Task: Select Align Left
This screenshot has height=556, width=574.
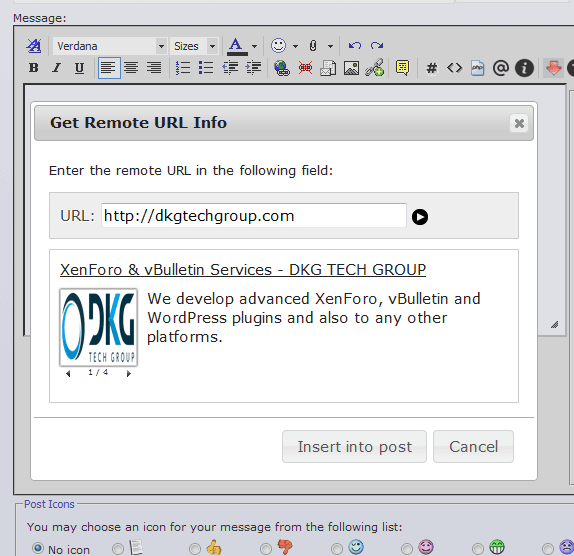Action: [109, 68]
